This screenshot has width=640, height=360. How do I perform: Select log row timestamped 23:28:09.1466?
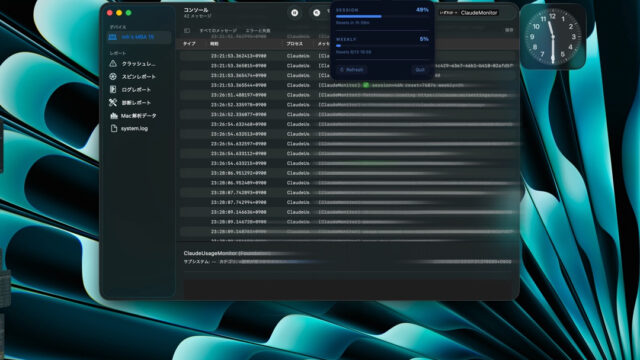(x=347, y=212)
